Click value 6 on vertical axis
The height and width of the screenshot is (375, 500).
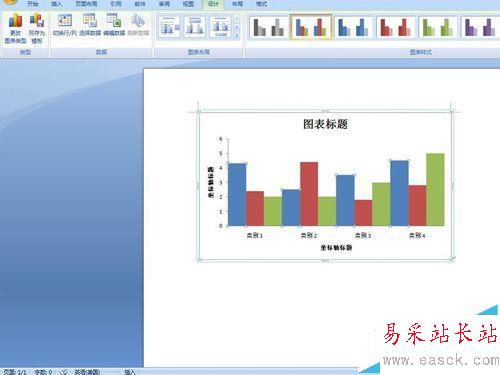[221, 139]
